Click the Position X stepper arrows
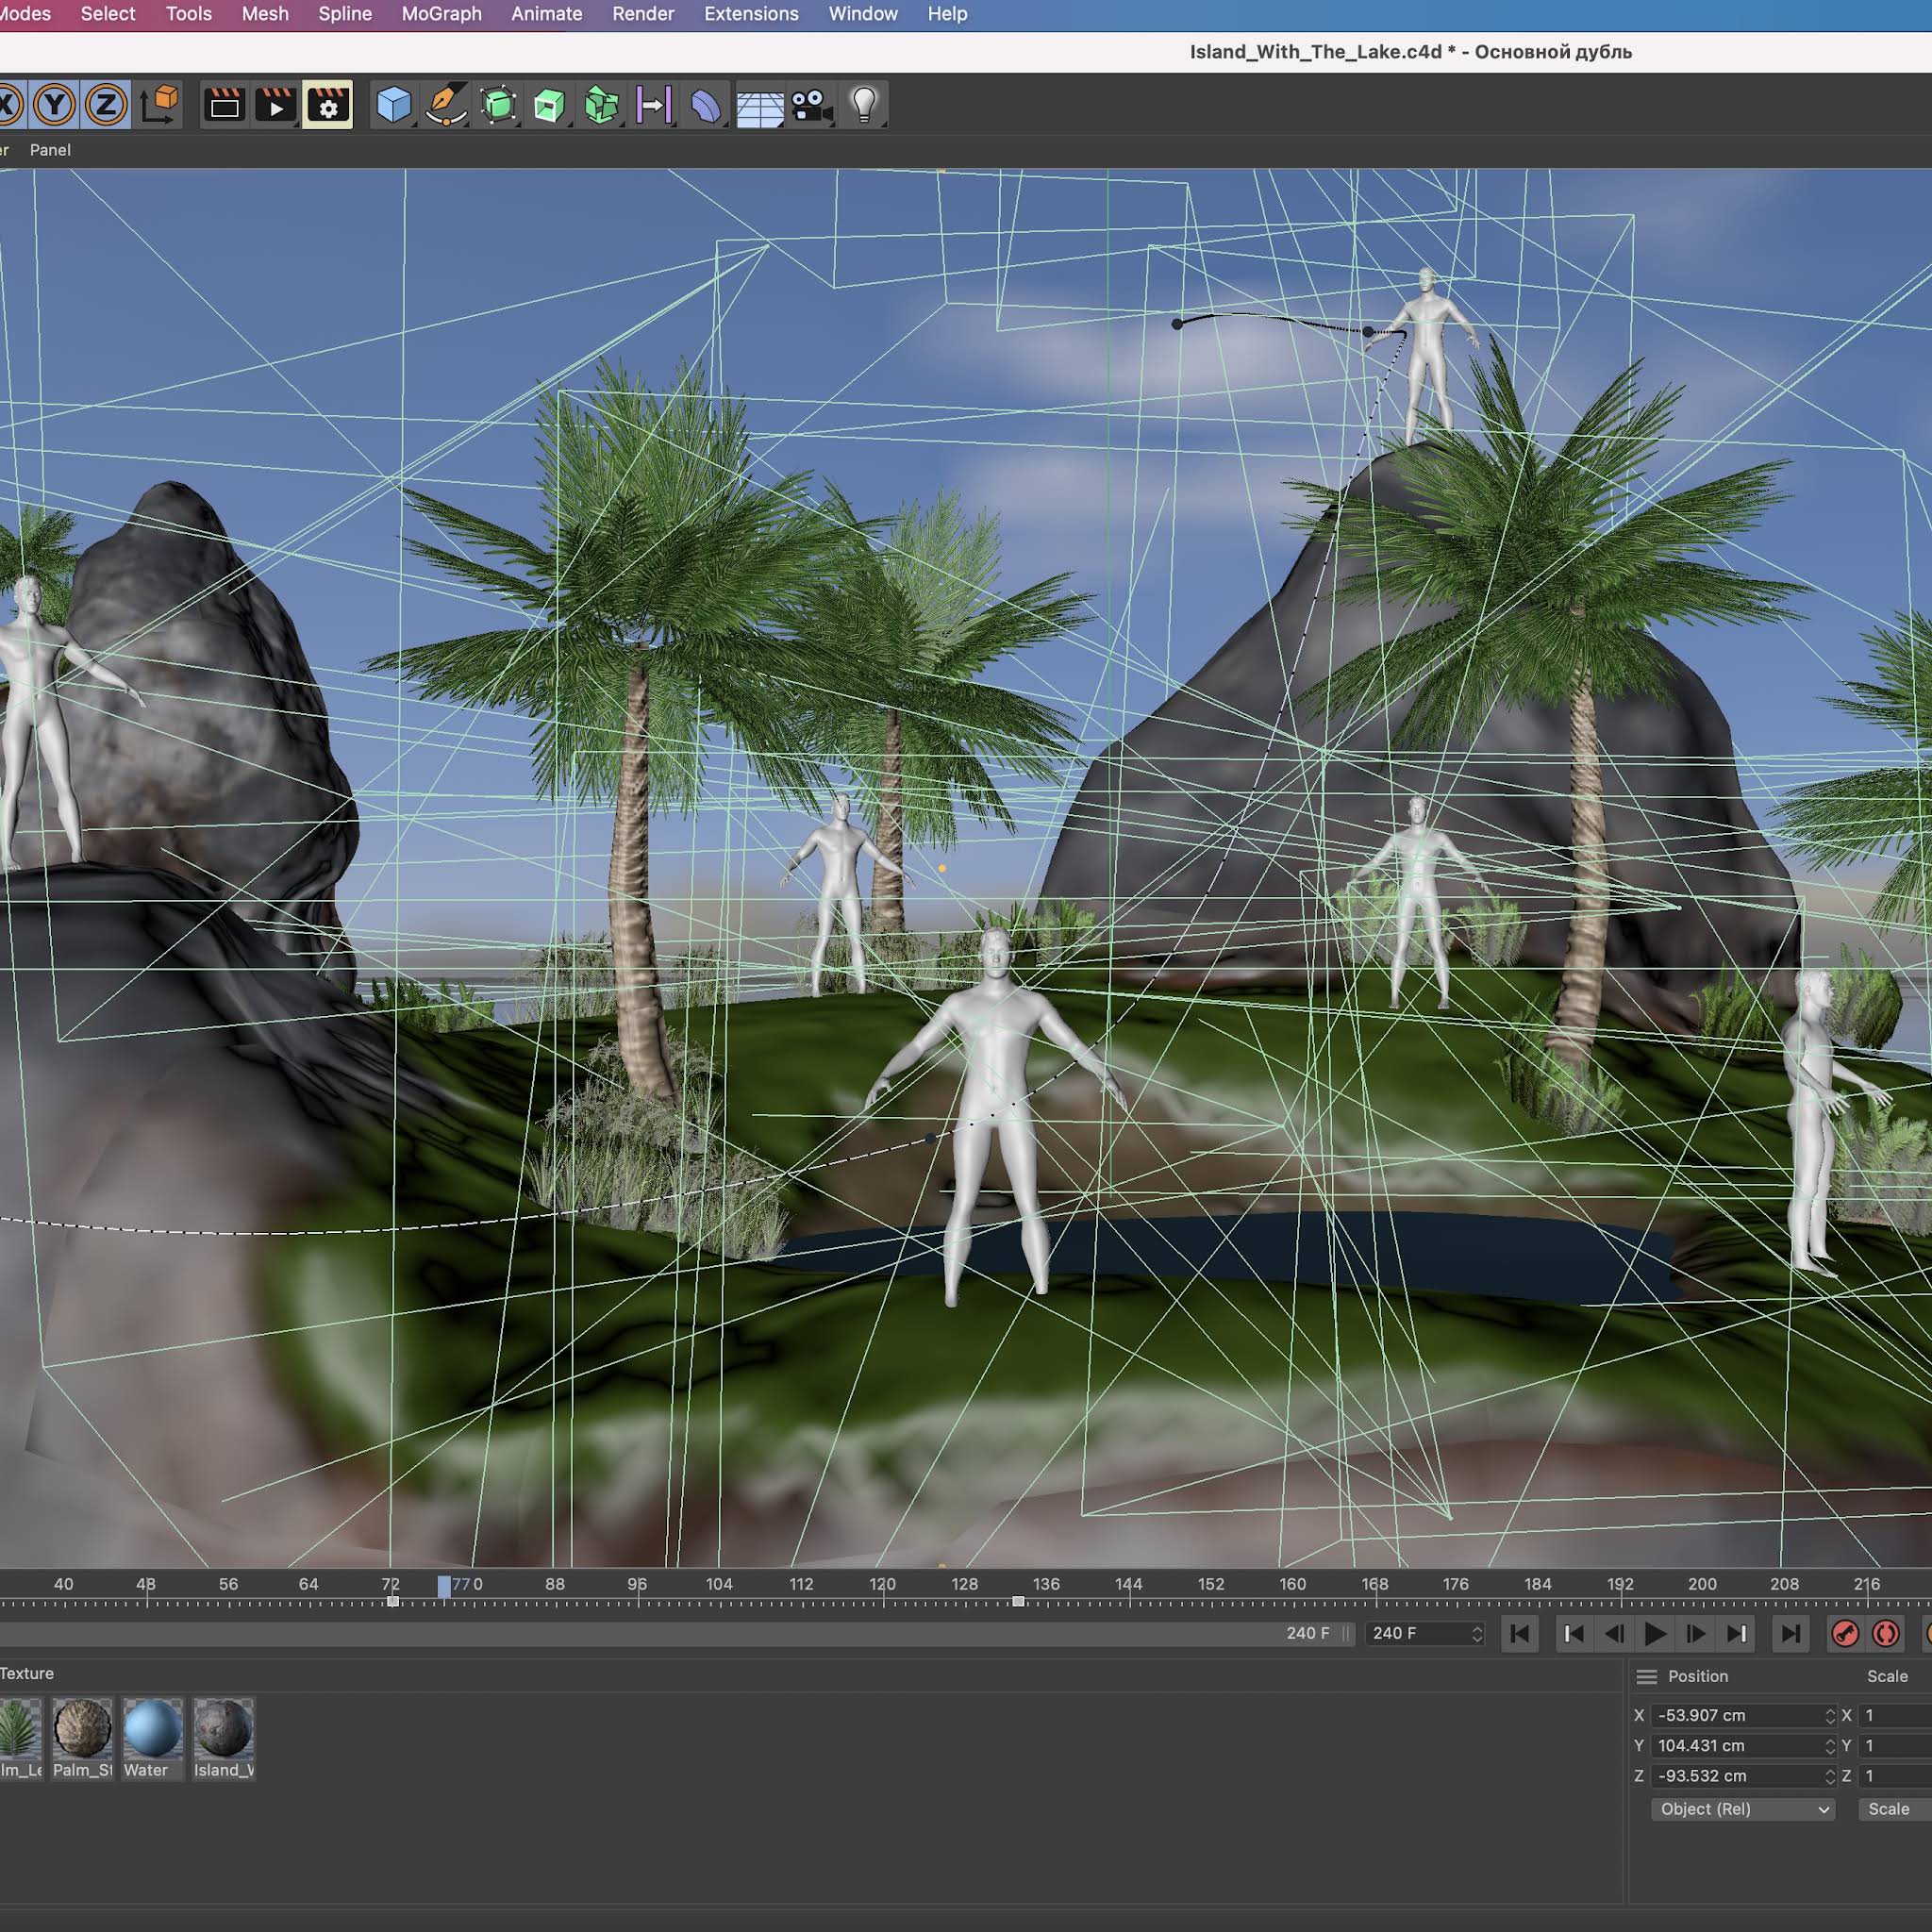Image resolution: width=1932 pixels, height=1932 pixels. pos(1829,1715)
